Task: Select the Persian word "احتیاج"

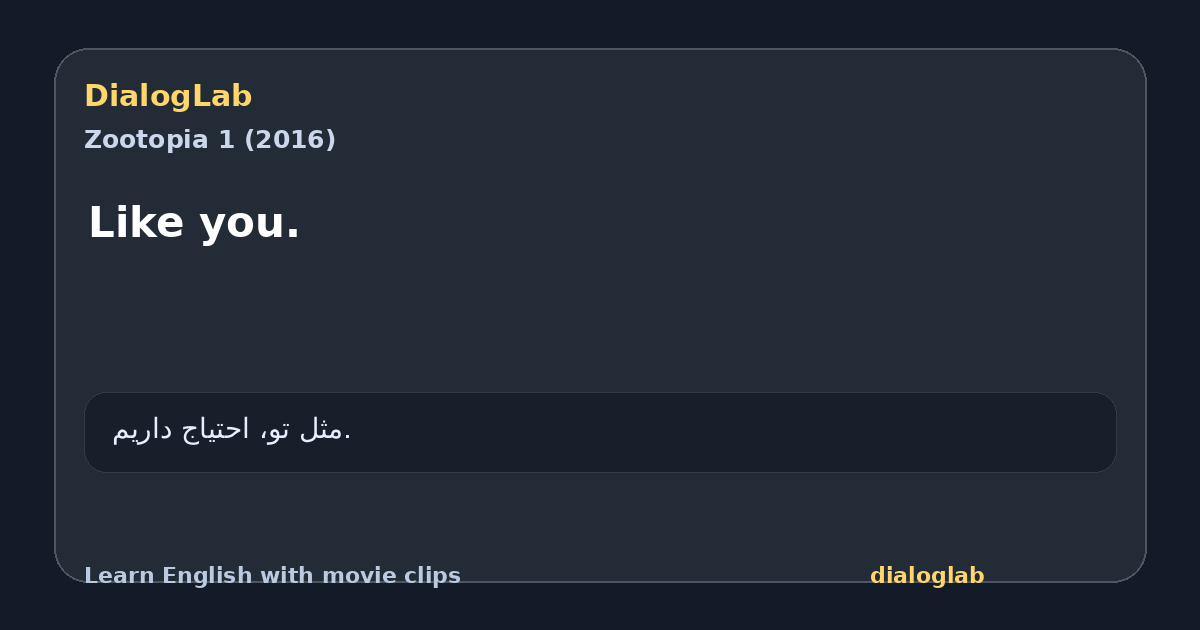Action: click(218, 431)
